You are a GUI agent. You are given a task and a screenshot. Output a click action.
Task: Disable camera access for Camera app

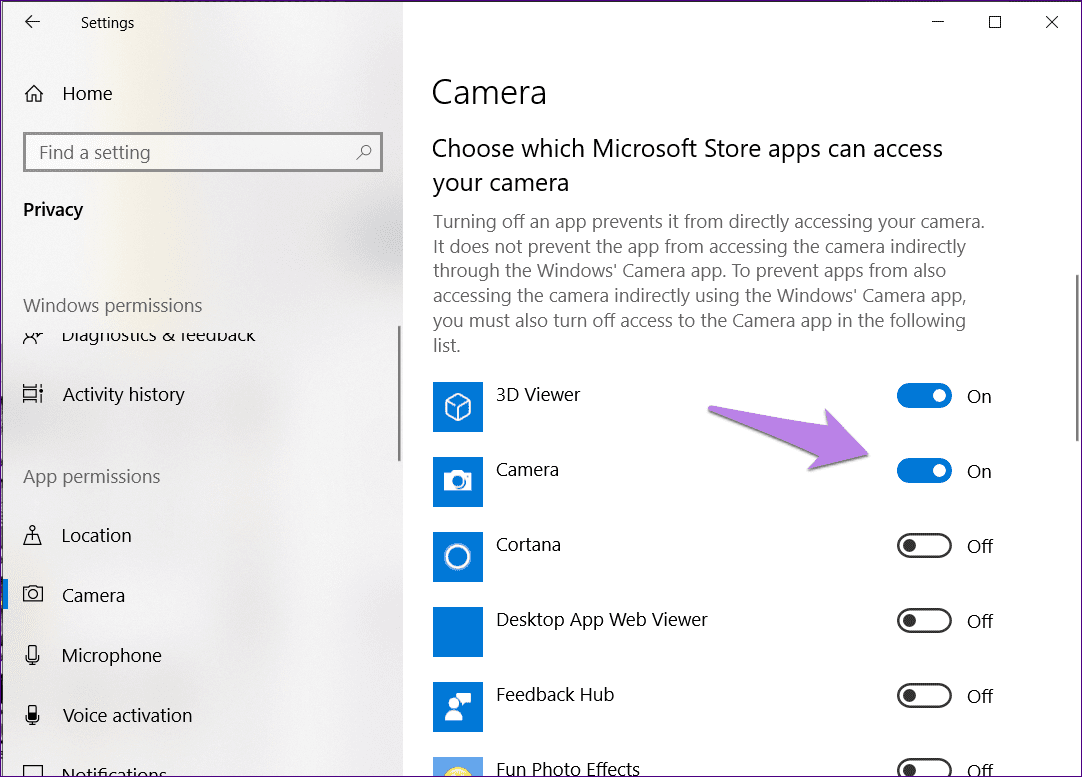tap(924, 471)
